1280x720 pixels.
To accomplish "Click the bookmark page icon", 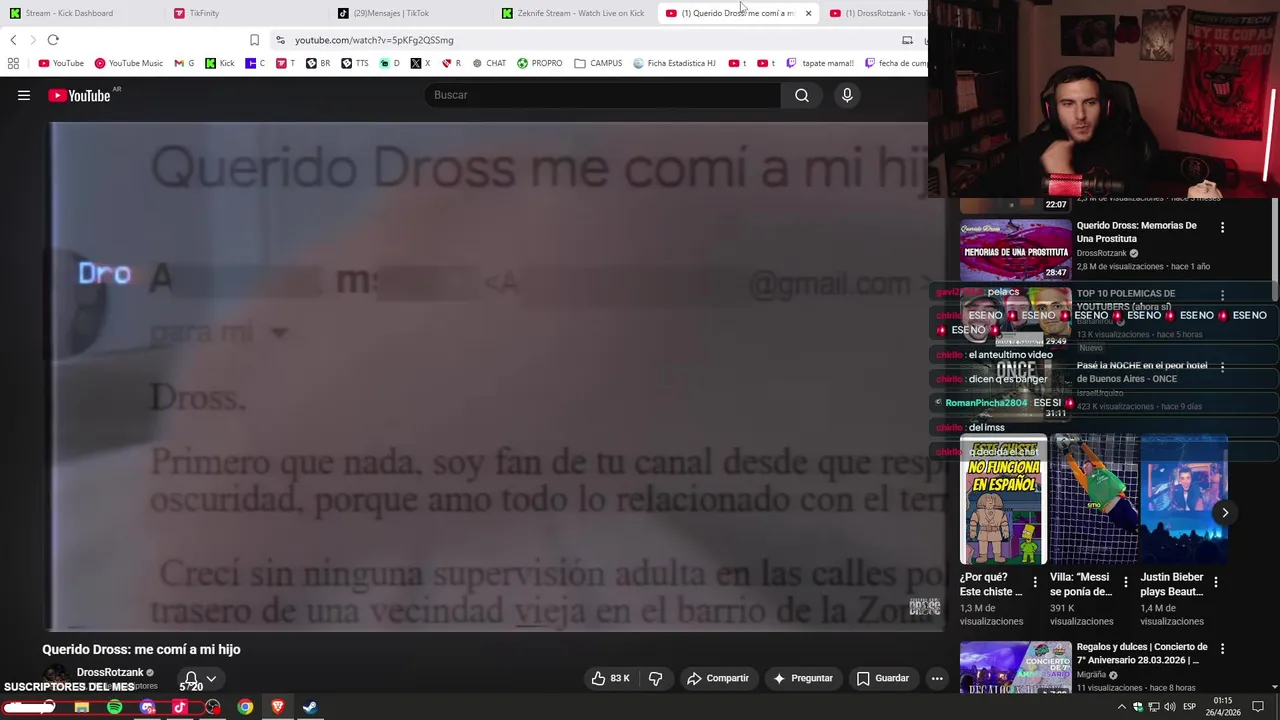I will point(254,40).
